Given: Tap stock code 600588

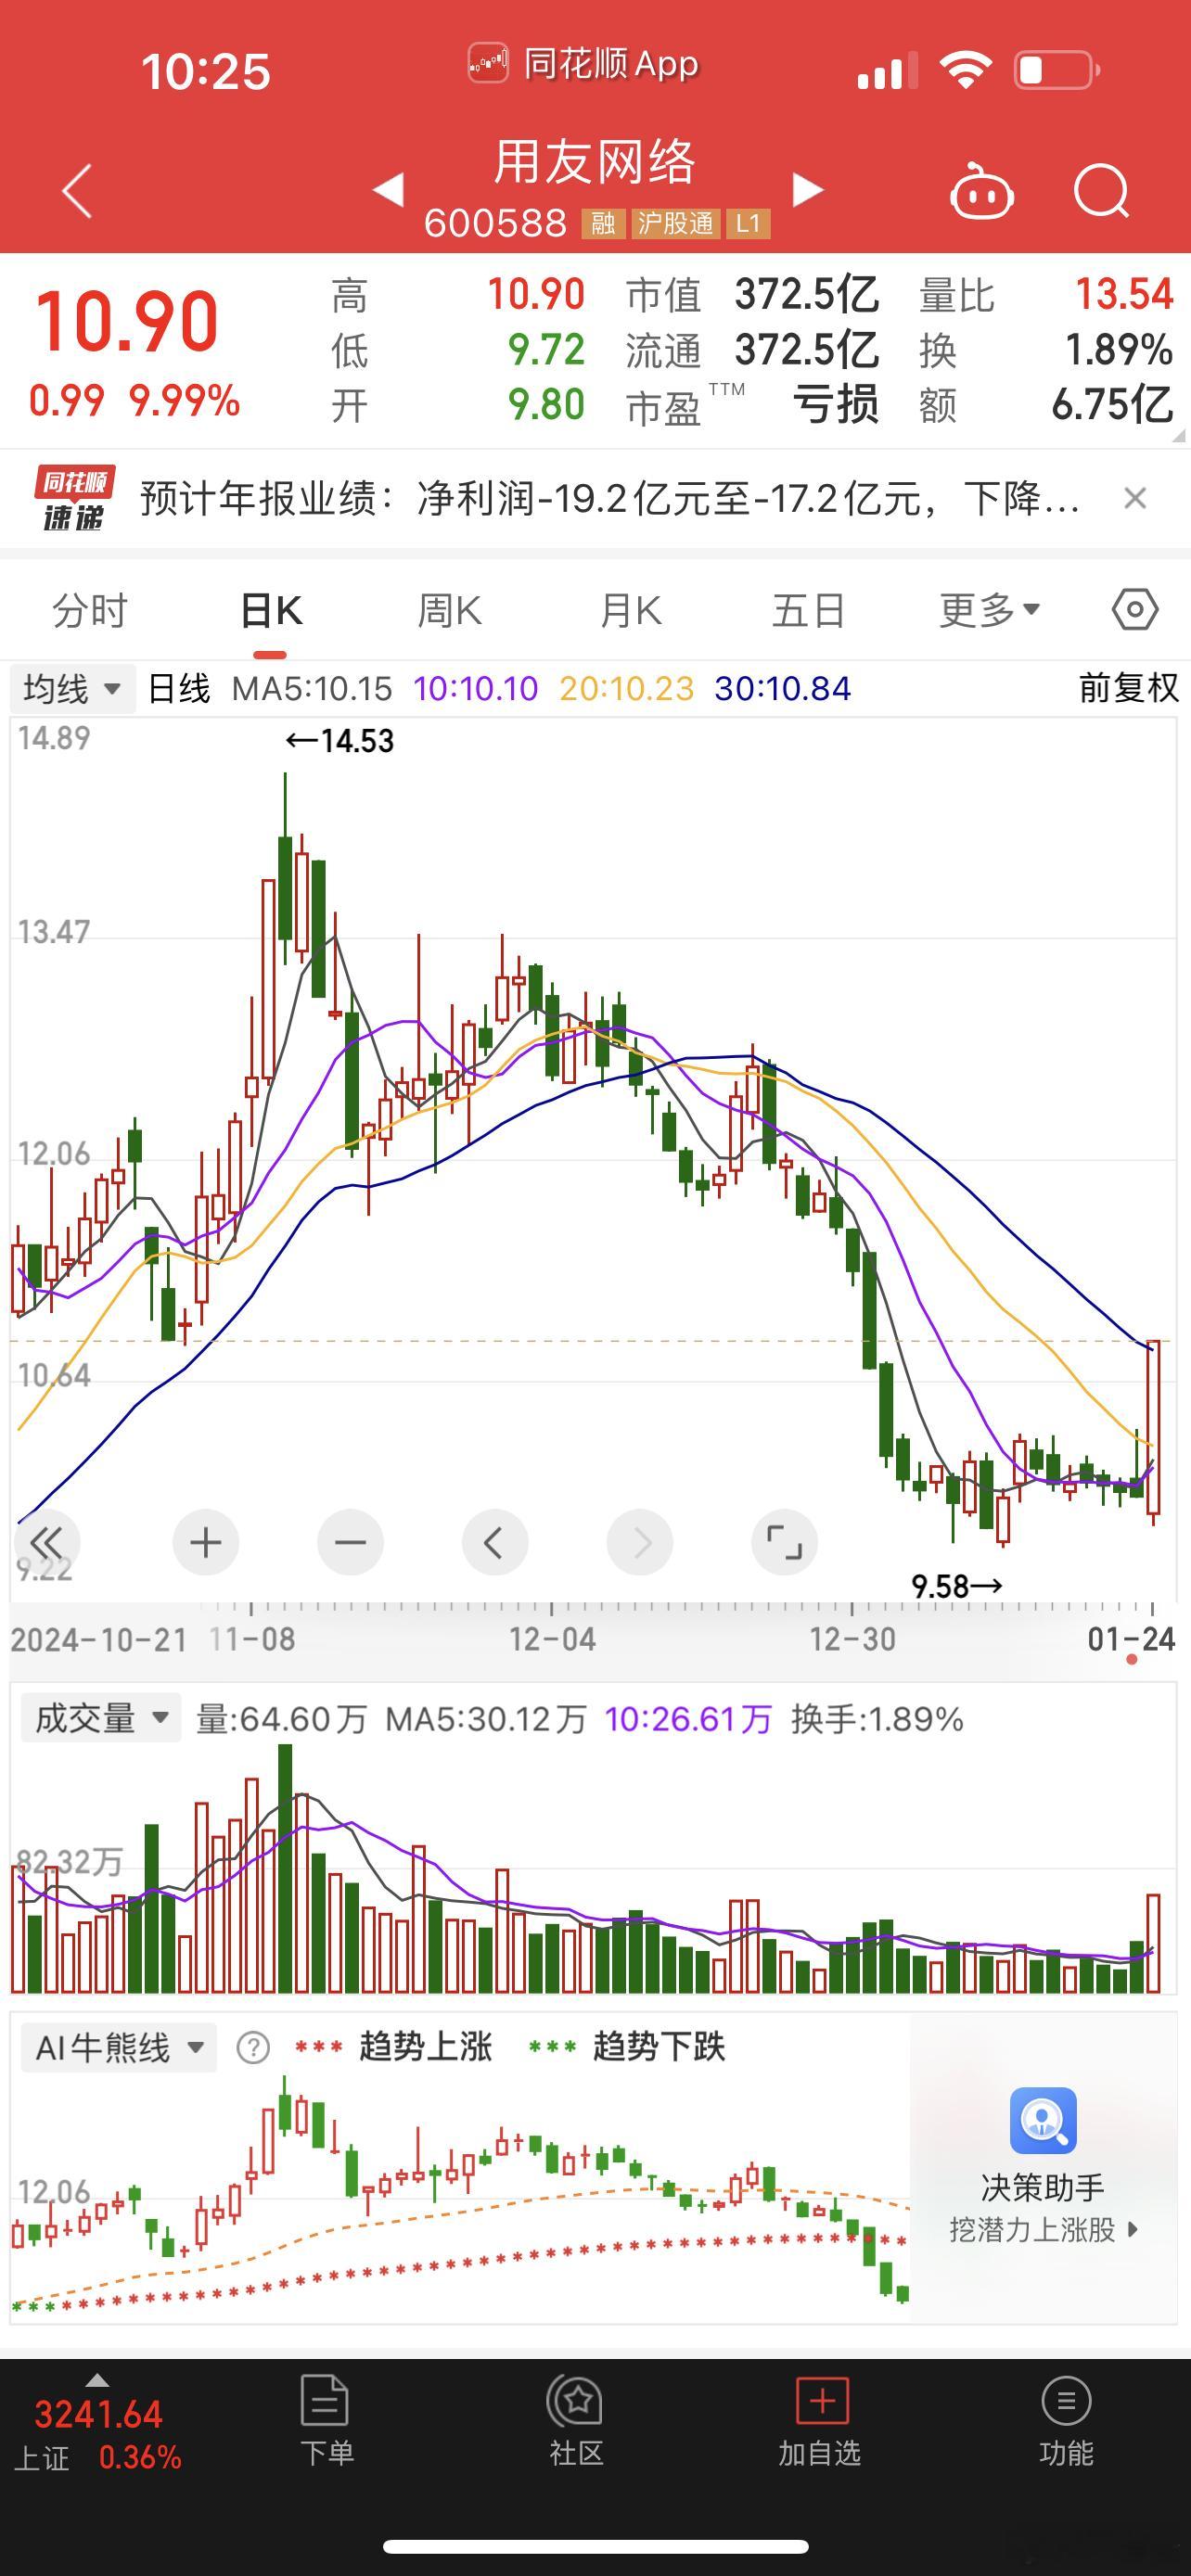Looking at the screenshot, I should tap(495, 223).
